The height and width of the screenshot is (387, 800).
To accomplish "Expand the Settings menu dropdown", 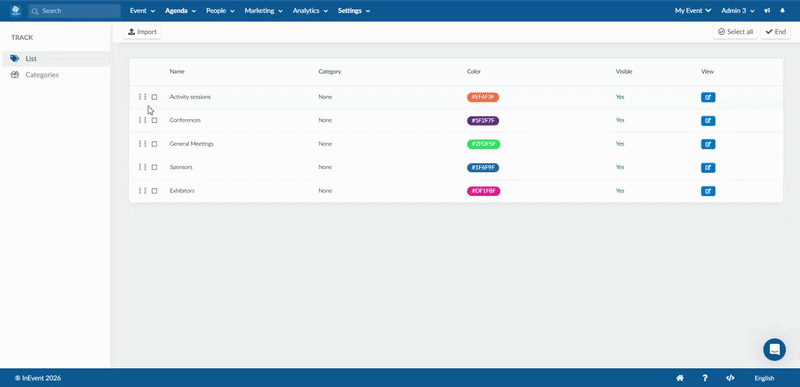I will pyautogui.click(x=354, y=11).
